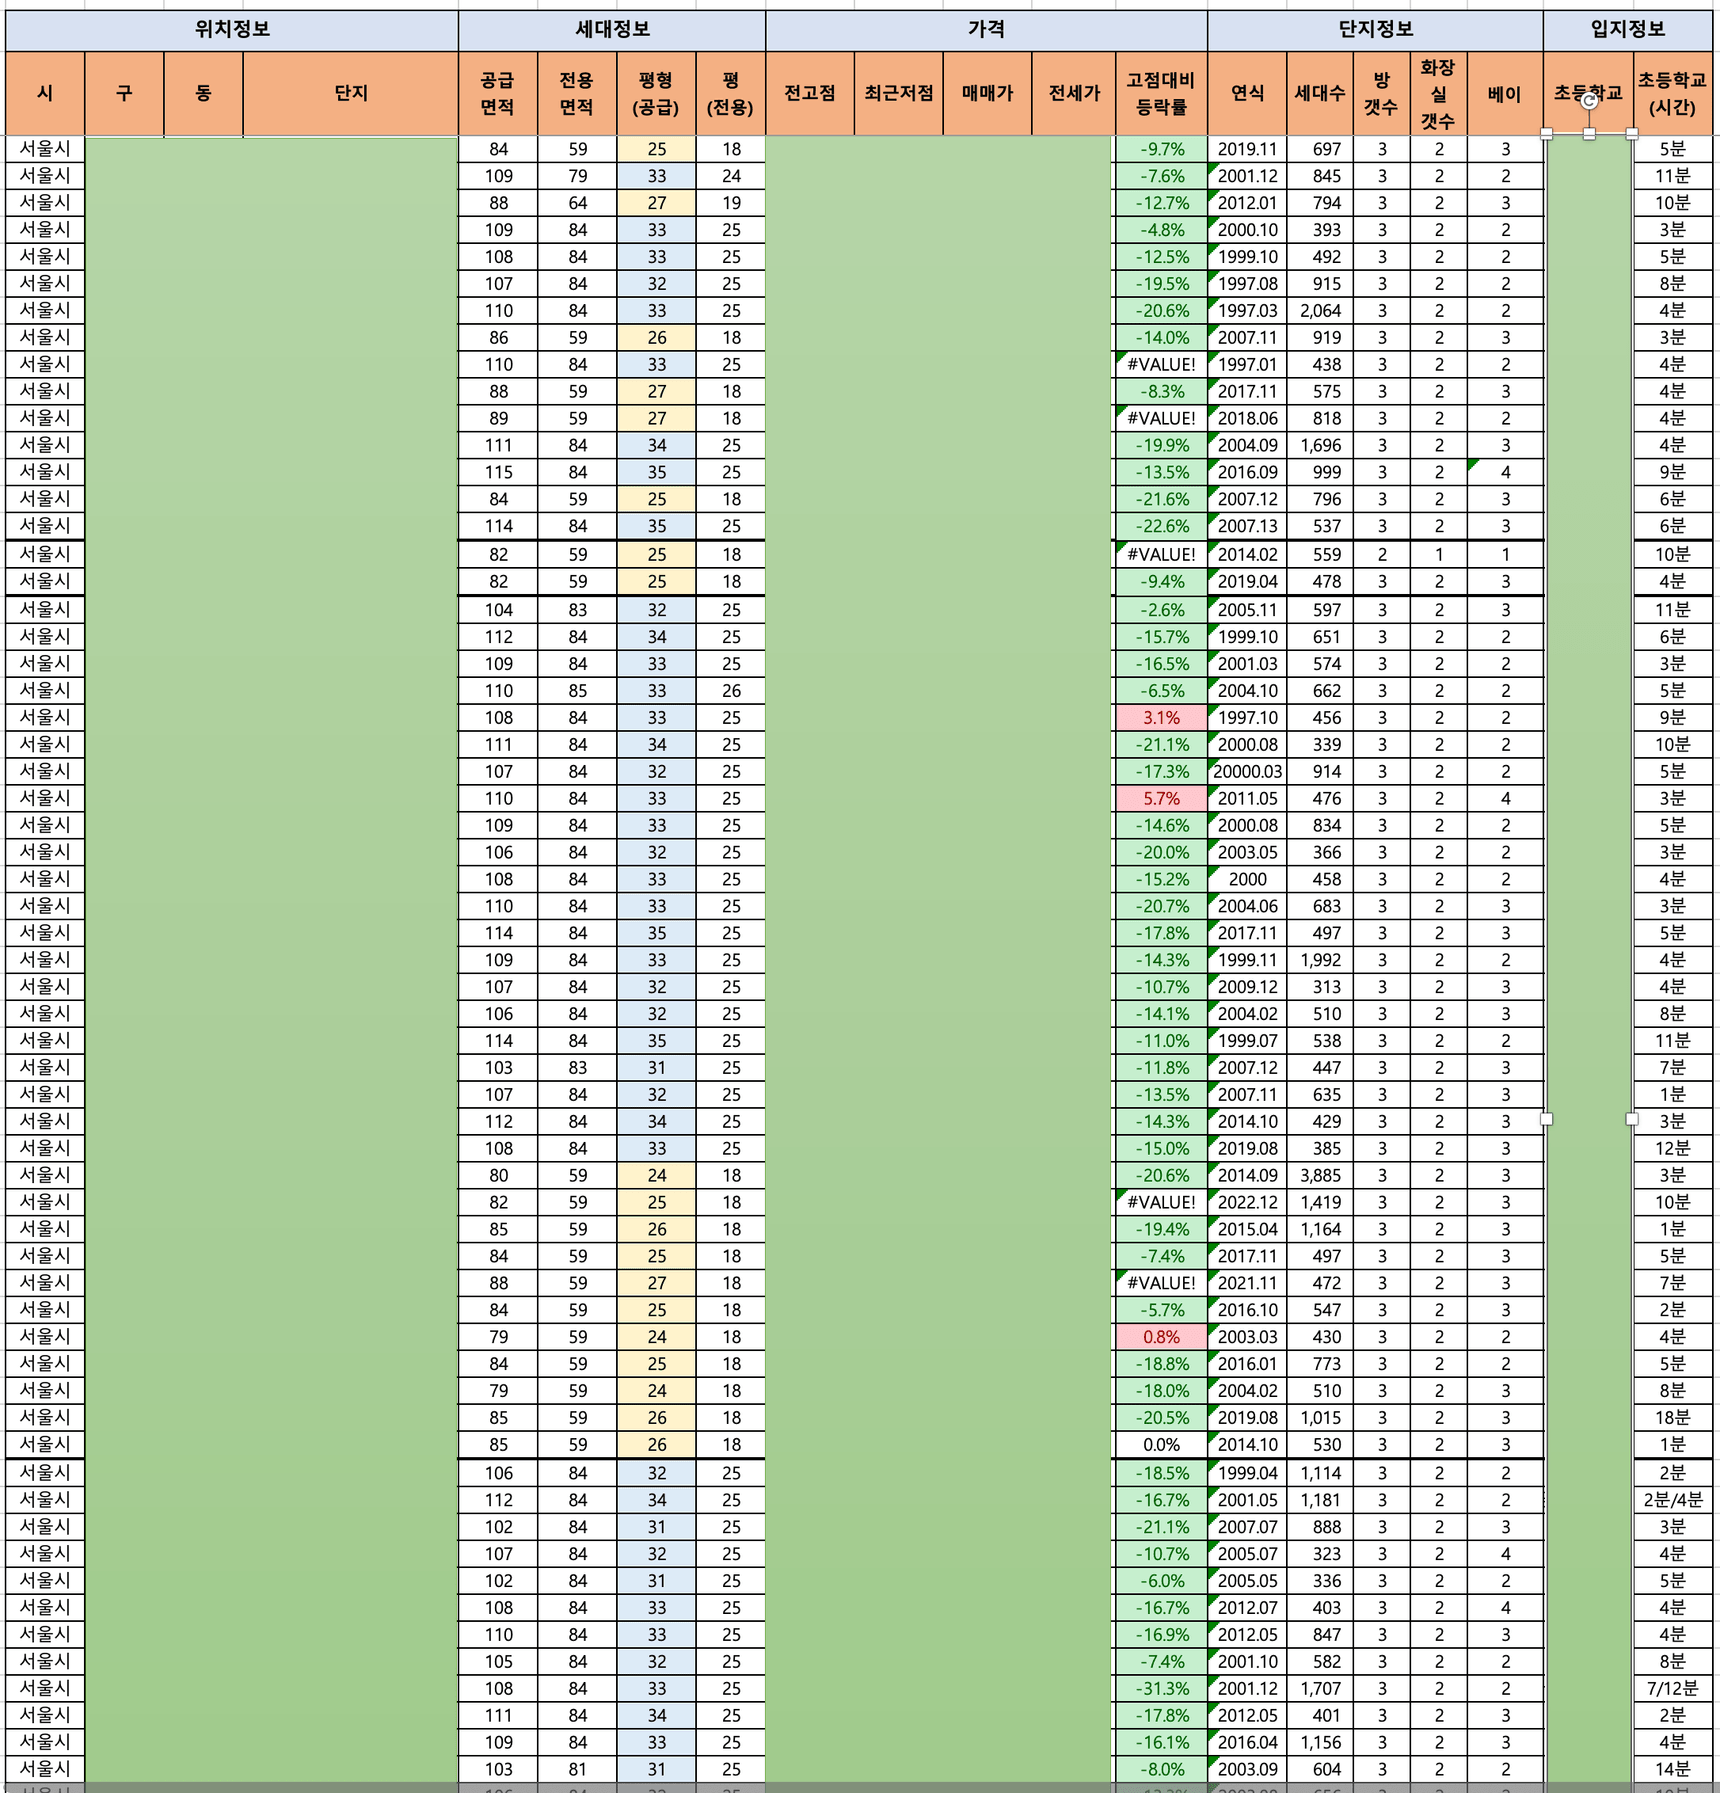The image size is (1720, 1793).
Task: Click the 위치정보 group header cell
Action: click(232, 30)
